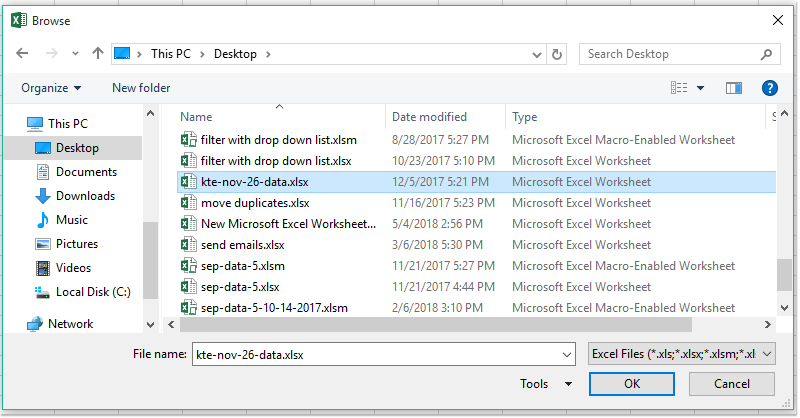Image resolution: width=800 pixels, height=418 pixels.
Task: Refresh the Desktop folder listing
Action: (557, 54)
